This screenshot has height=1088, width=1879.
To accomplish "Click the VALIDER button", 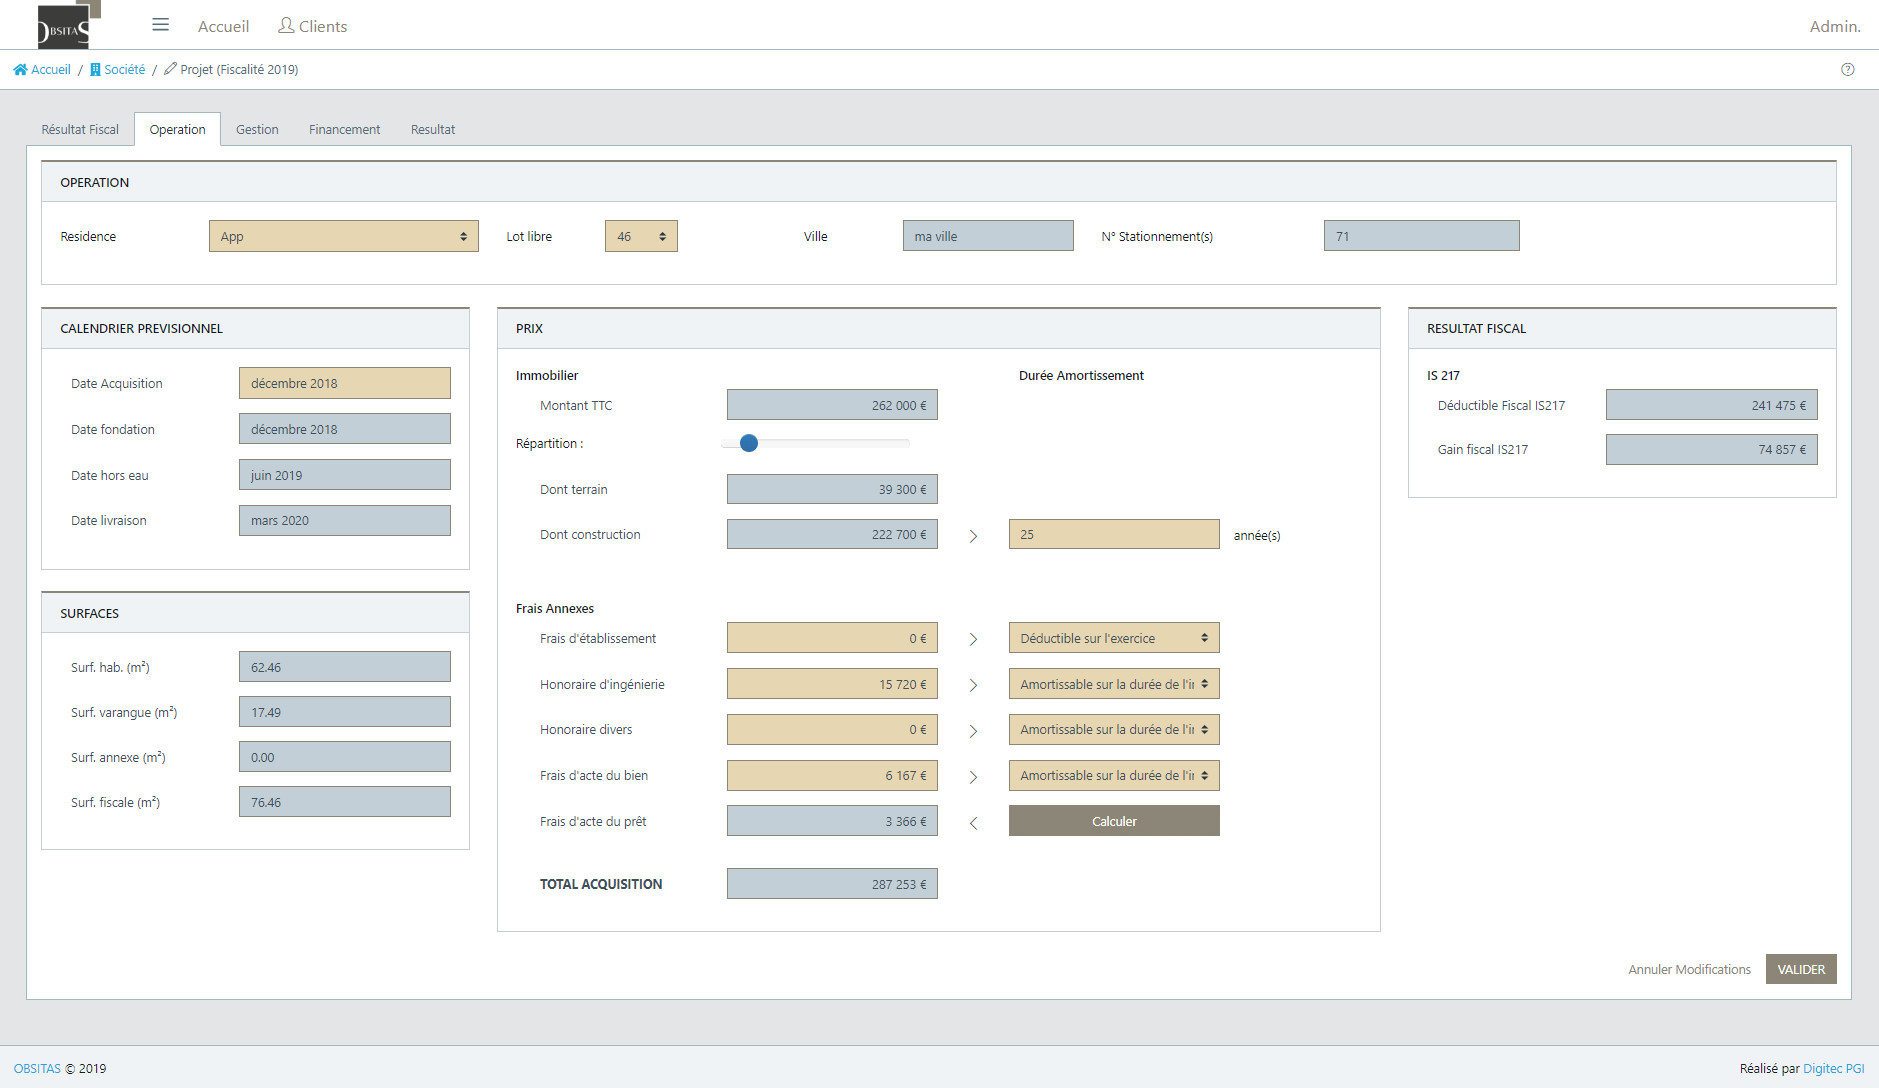I will point(1801,968).
